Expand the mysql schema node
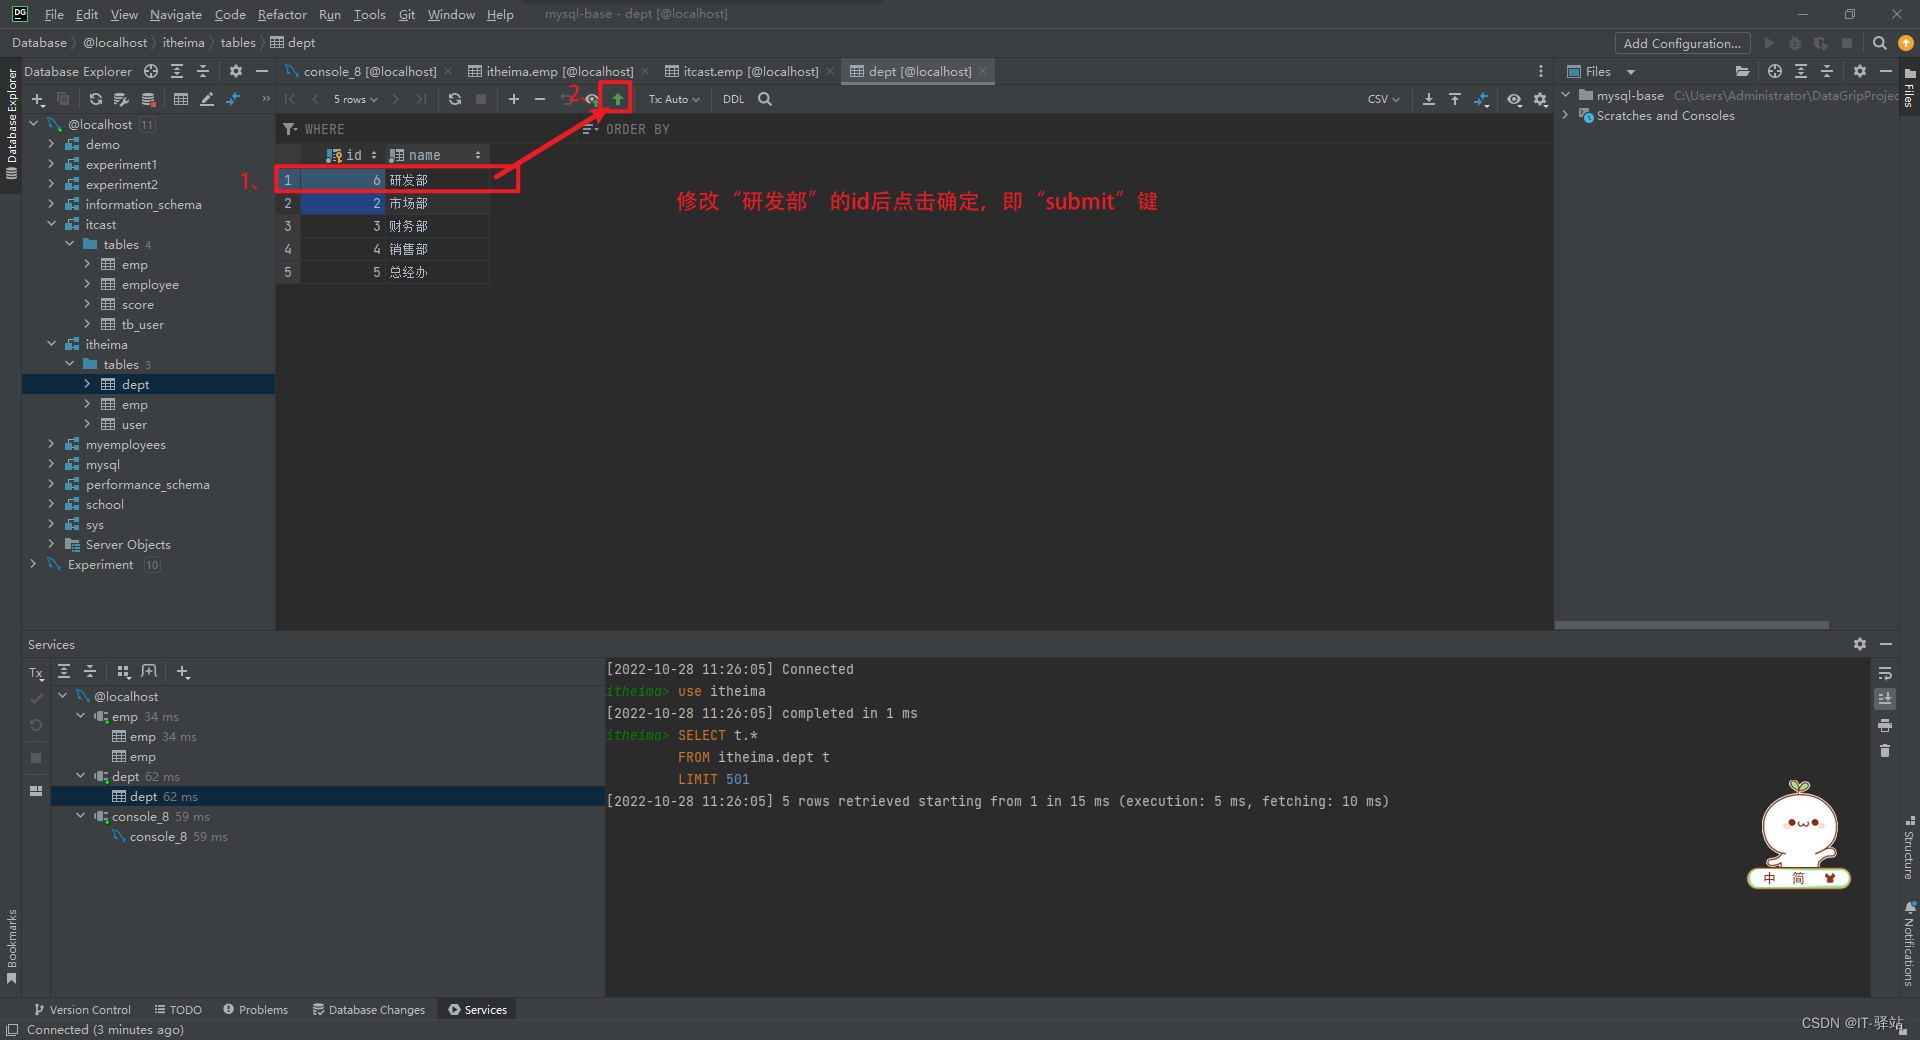 [52, 464]
